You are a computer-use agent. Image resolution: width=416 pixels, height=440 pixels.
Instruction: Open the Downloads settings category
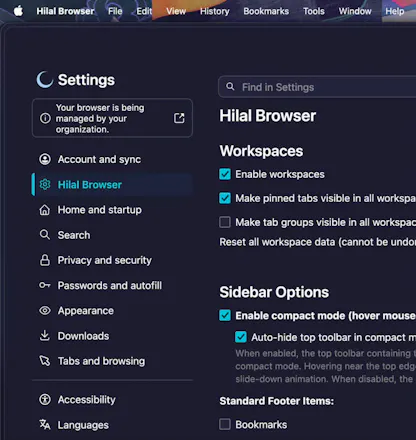(x=112, y=336)
